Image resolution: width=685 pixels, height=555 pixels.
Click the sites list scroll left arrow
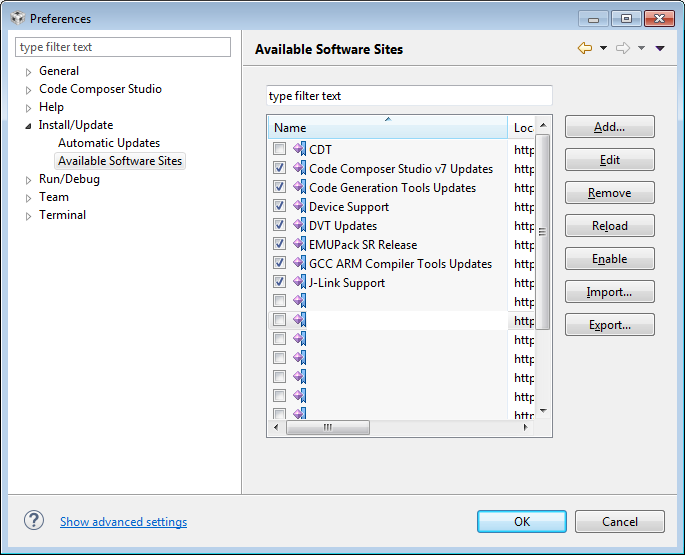tap(276, 427)
